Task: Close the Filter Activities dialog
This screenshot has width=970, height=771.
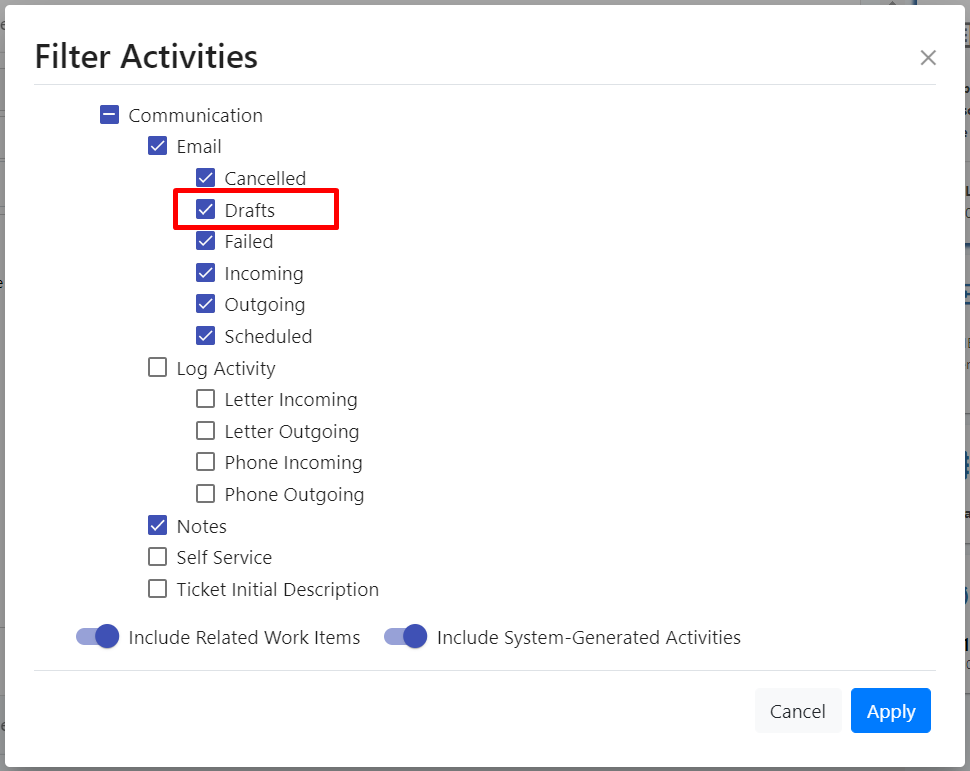Action: click(928, 58)
